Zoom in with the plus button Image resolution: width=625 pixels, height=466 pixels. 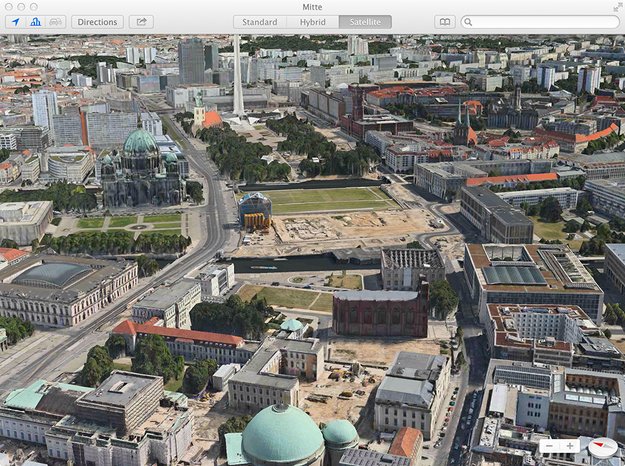(x=570, y=446)
